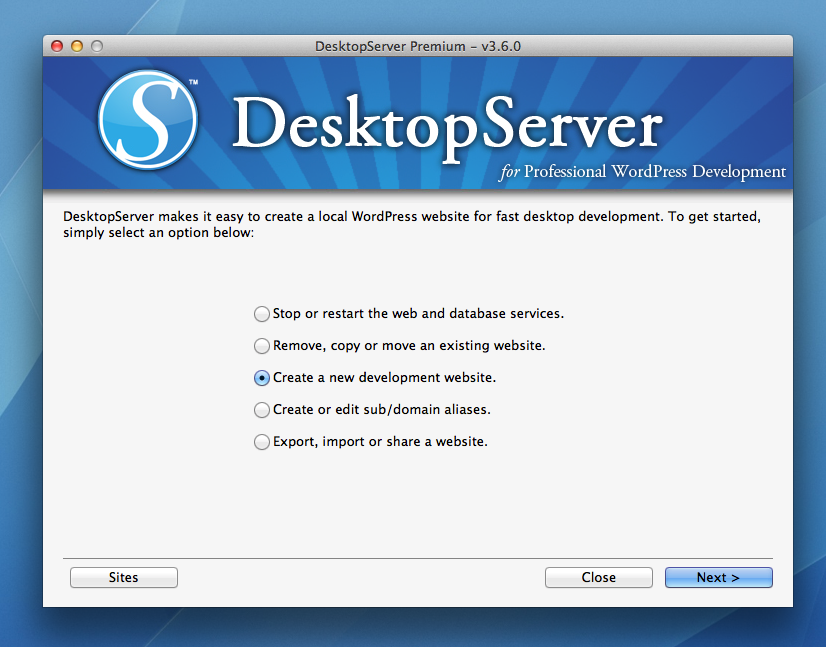
Task: Click the large DesktopServer banner heading
Action: click(447, 125)
